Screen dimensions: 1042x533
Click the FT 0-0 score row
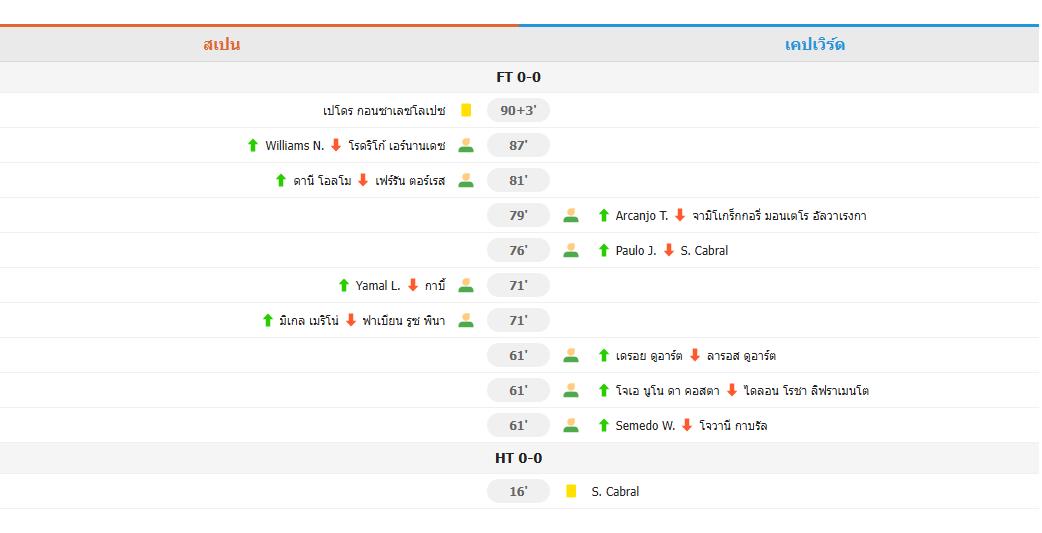click(518, 77)
